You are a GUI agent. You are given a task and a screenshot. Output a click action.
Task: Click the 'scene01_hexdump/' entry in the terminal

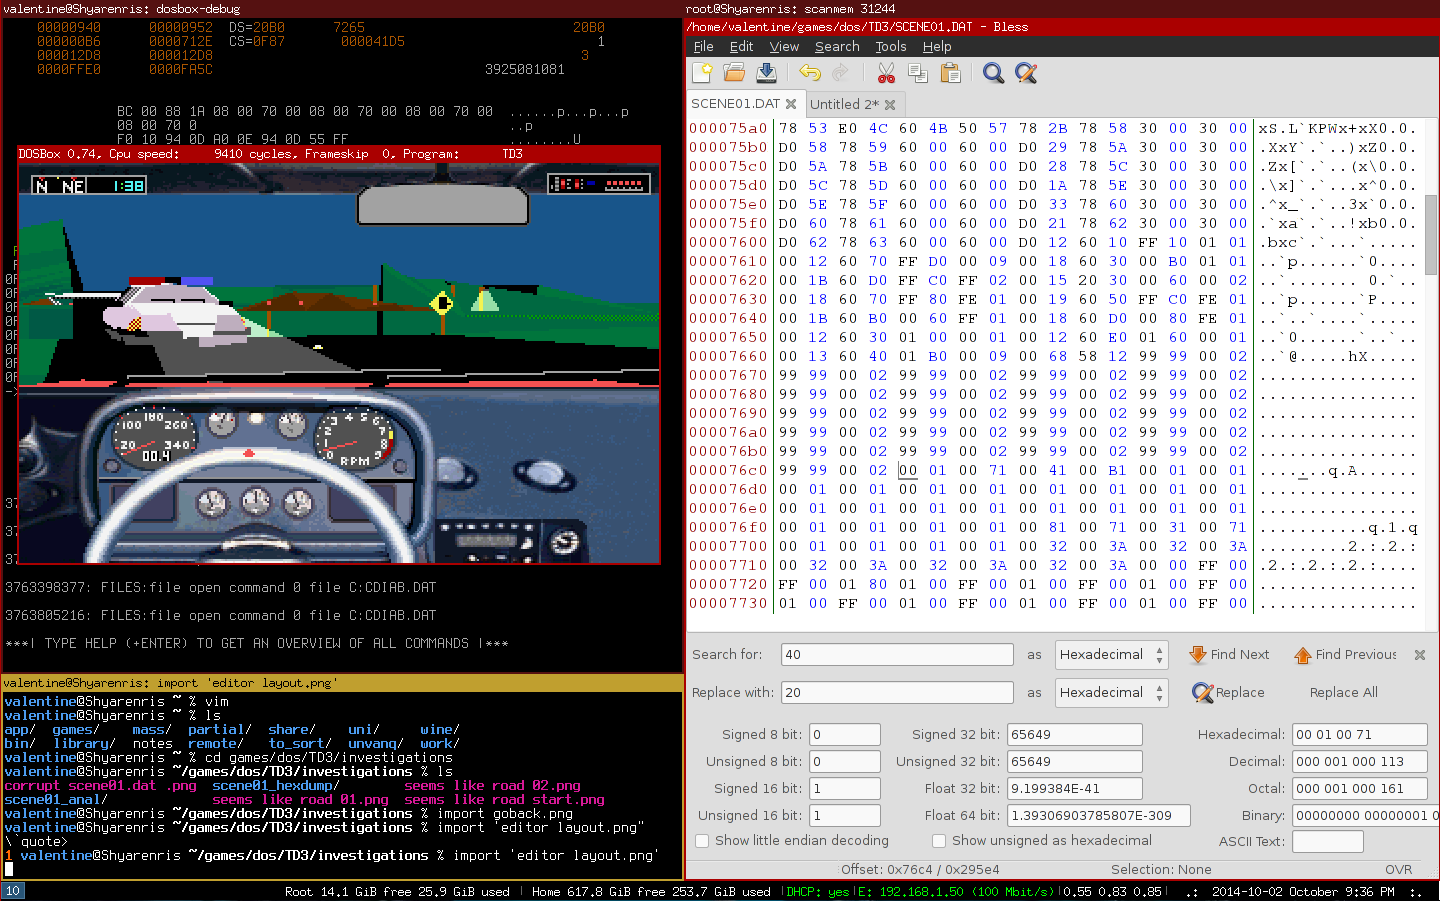coord(276,786)
